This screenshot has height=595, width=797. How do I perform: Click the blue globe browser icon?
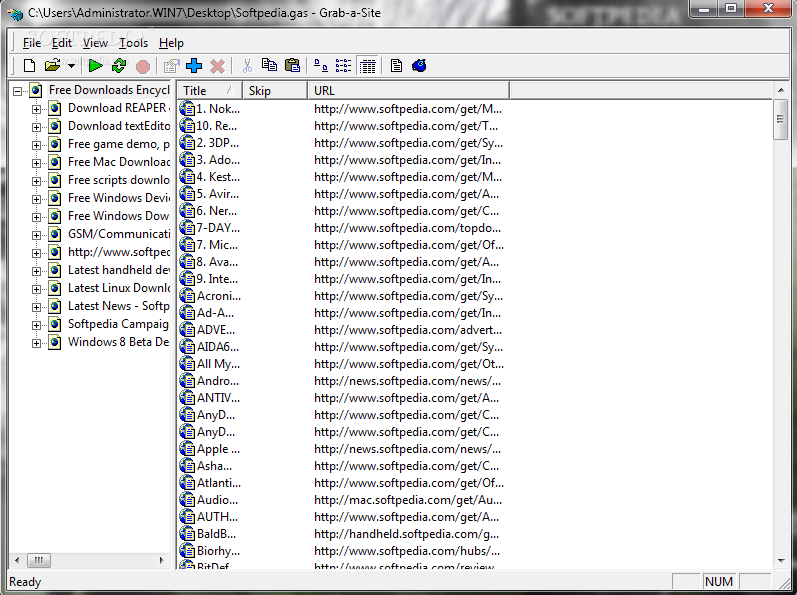click(419, 66)
